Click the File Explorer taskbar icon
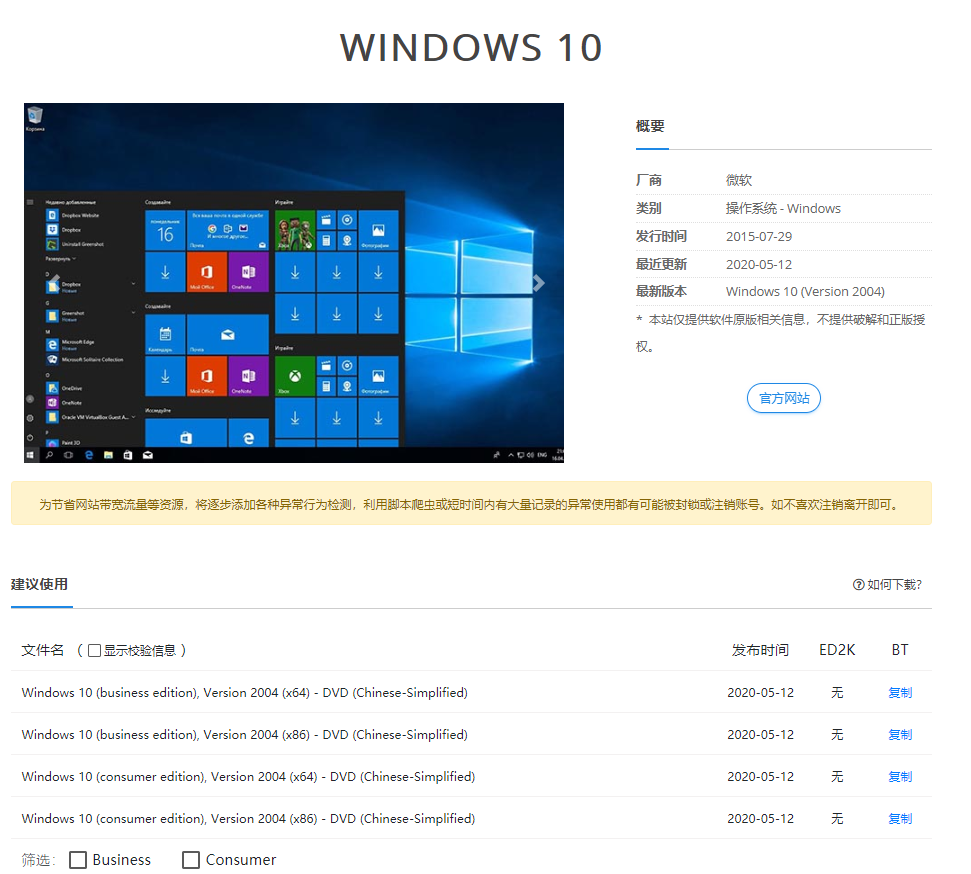Viewport: 971px width, 874px height. (107, 454)
